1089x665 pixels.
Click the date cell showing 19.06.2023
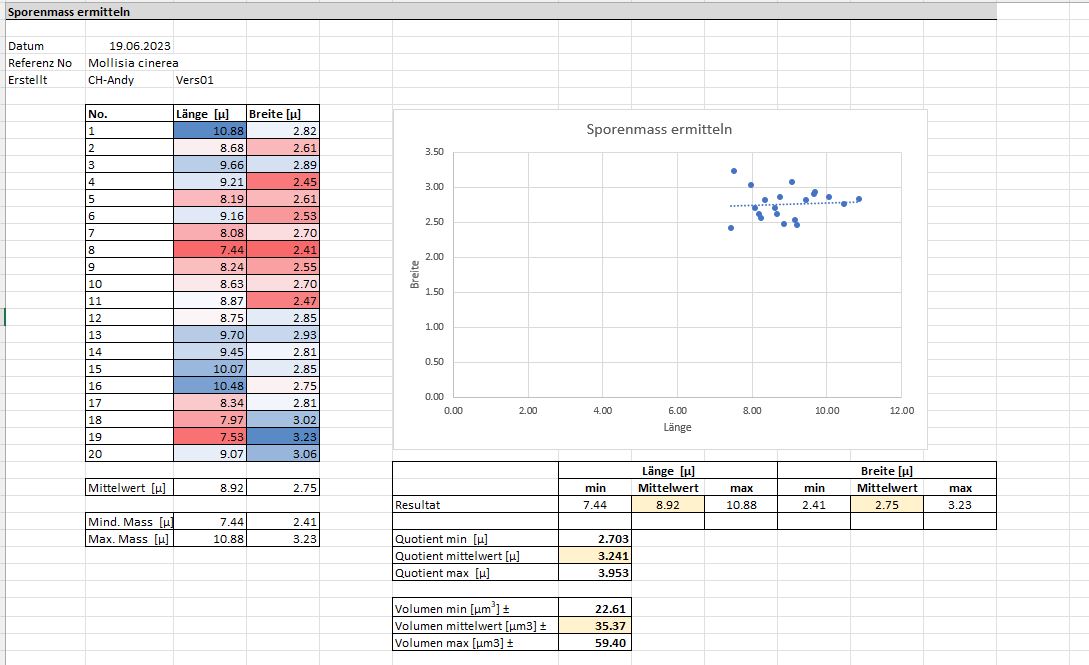point(133,46)
